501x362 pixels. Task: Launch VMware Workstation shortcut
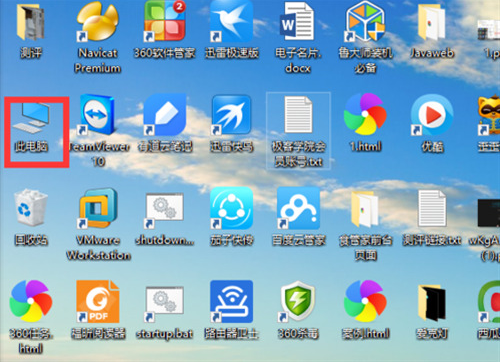tap(98, 208)
